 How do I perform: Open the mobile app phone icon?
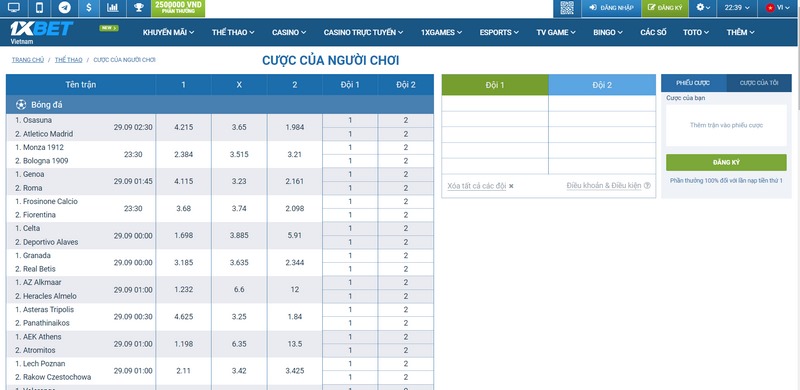click(40, 8)
